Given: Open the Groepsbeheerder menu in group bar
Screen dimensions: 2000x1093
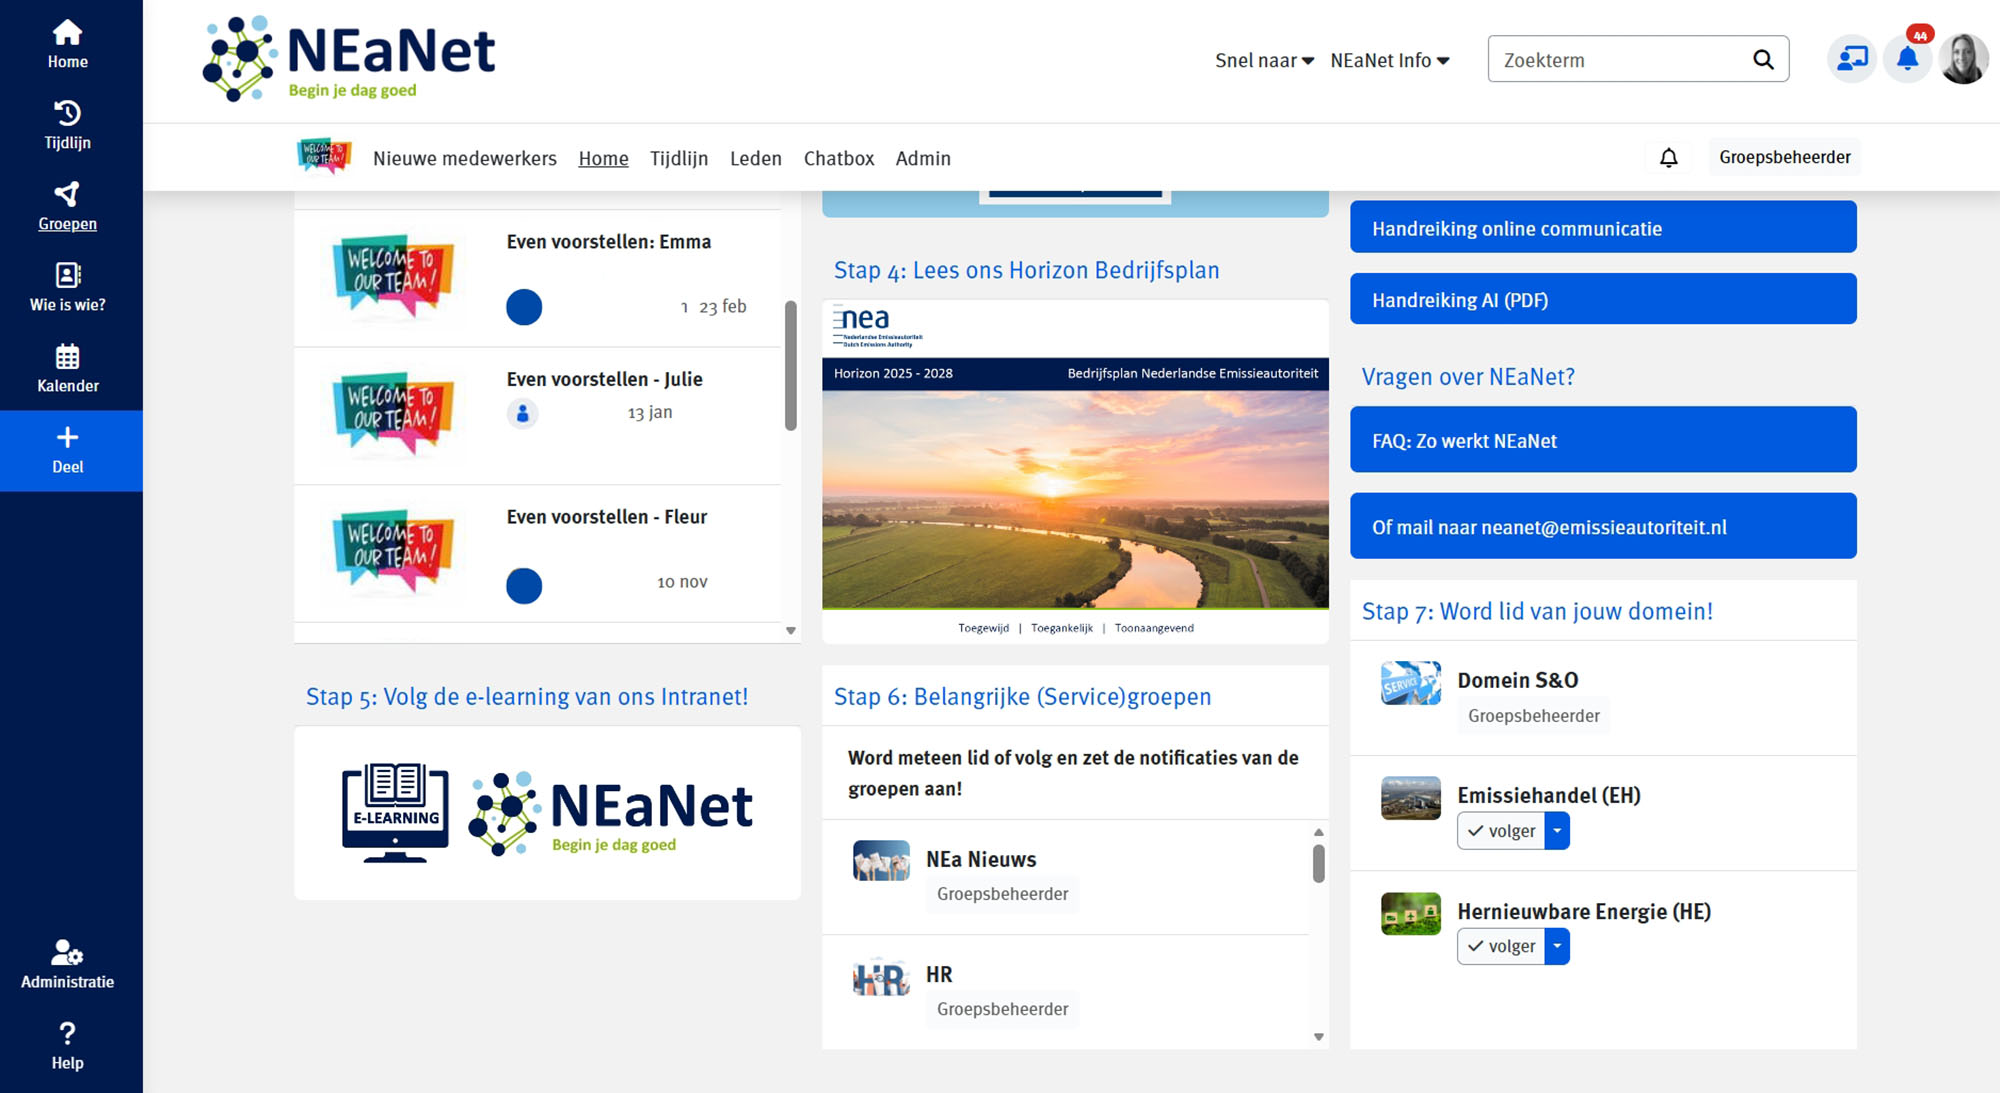Looking at the screenshot, I should (x=1785, y=157).
